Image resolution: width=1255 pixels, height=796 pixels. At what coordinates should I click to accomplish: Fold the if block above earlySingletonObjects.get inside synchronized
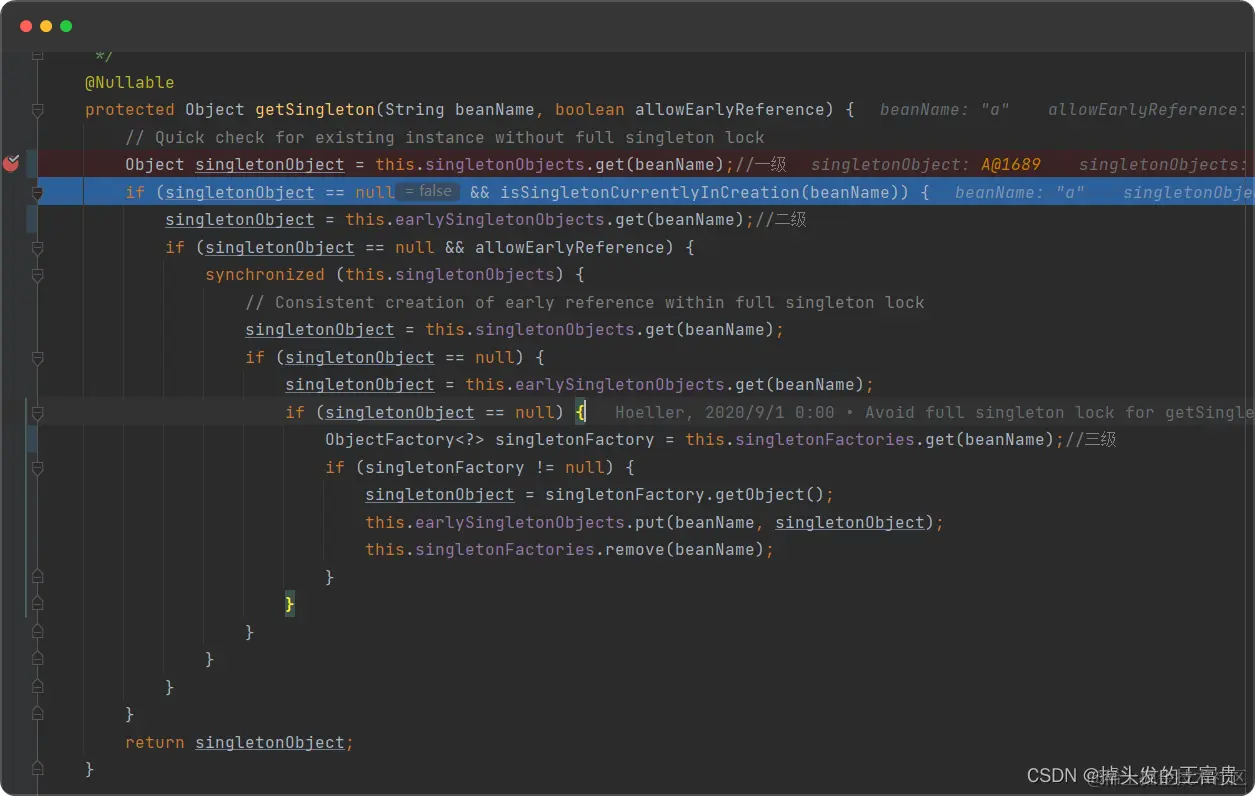coord(38,357)
